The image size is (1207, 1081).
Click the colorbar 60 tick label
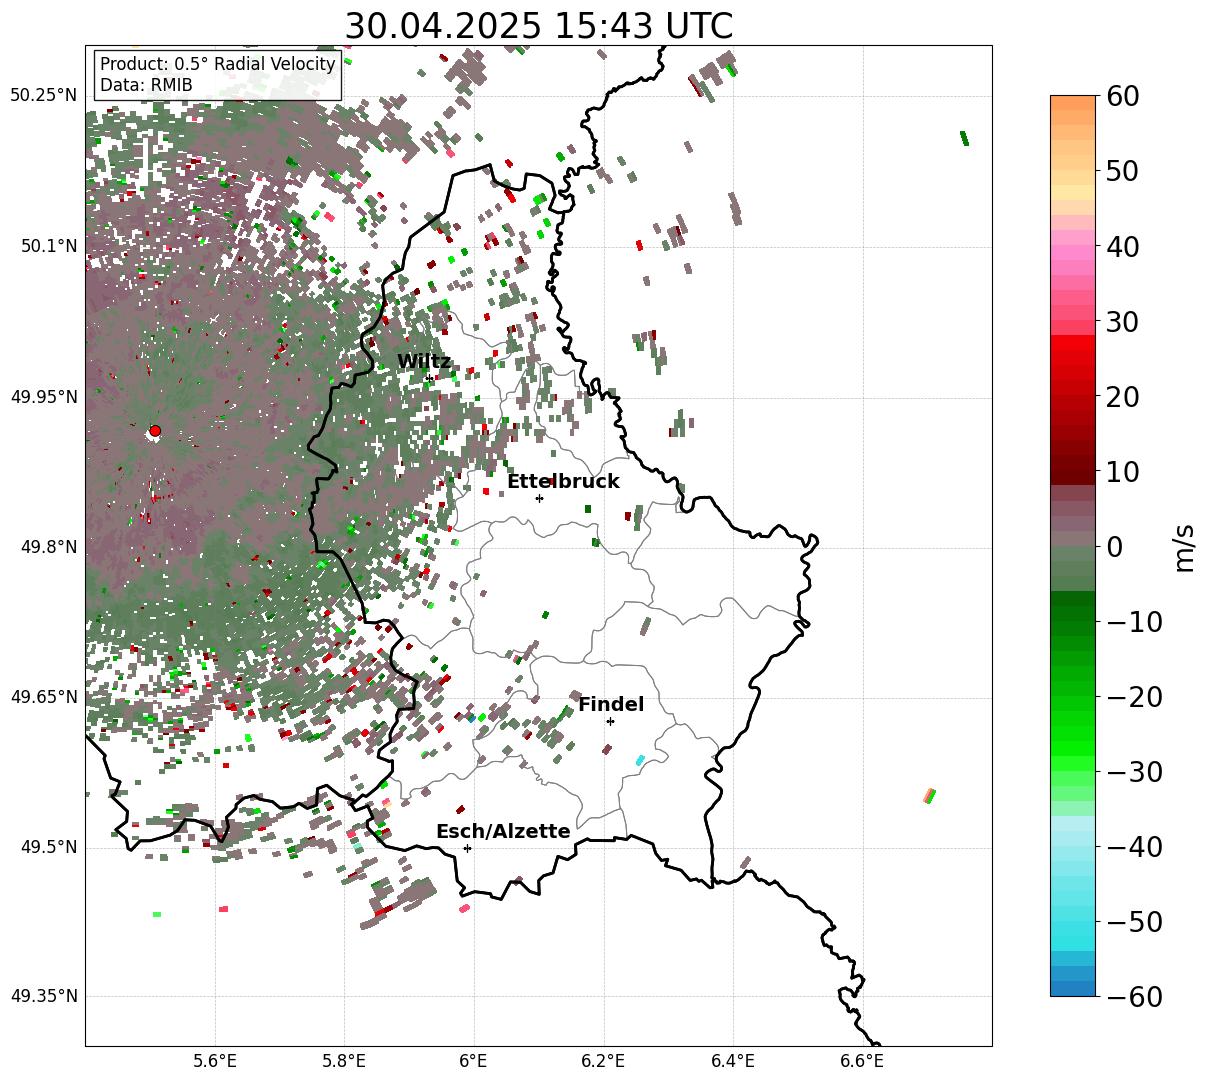(x=1121, y=96)
